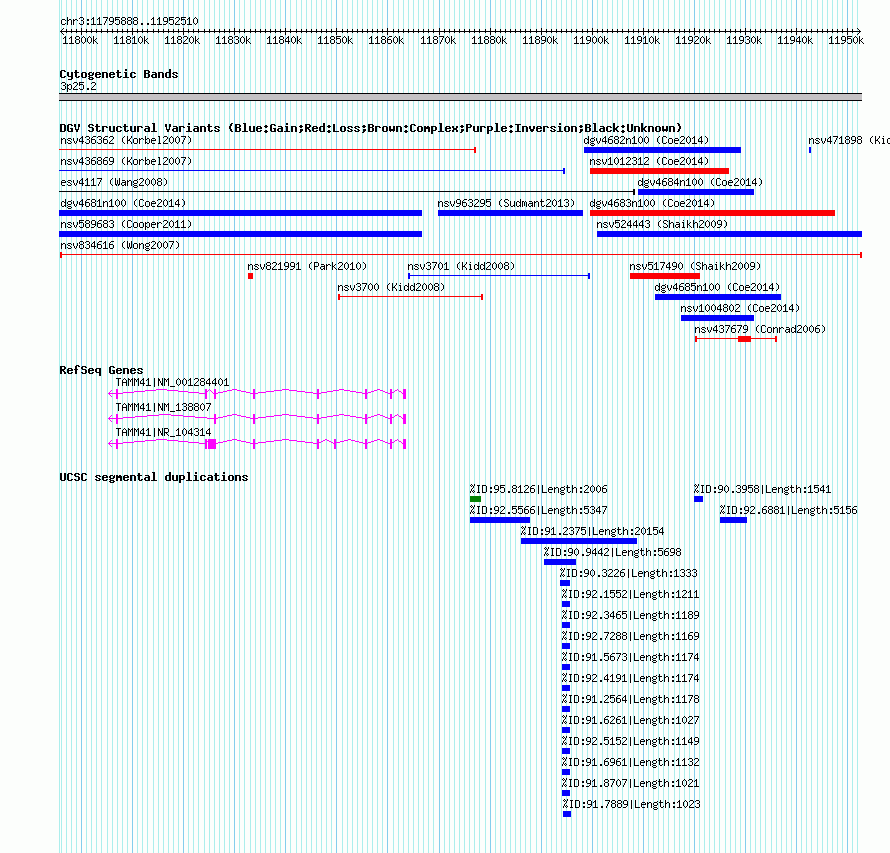The image size is (890, 853).
Task: Click the %ID:90.3958|Length:1541 duplication label
Action: click(x=762, y=489)
